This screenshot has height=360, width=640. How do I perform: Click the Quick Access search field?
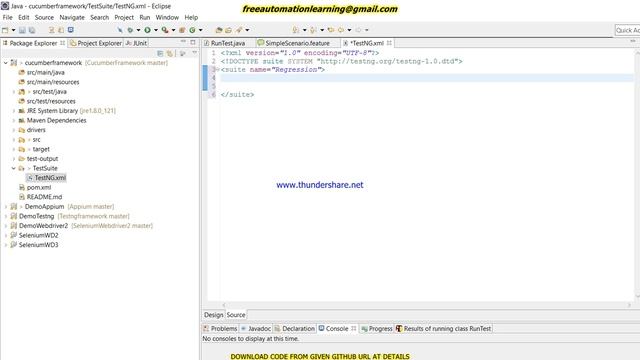(627, 30)
